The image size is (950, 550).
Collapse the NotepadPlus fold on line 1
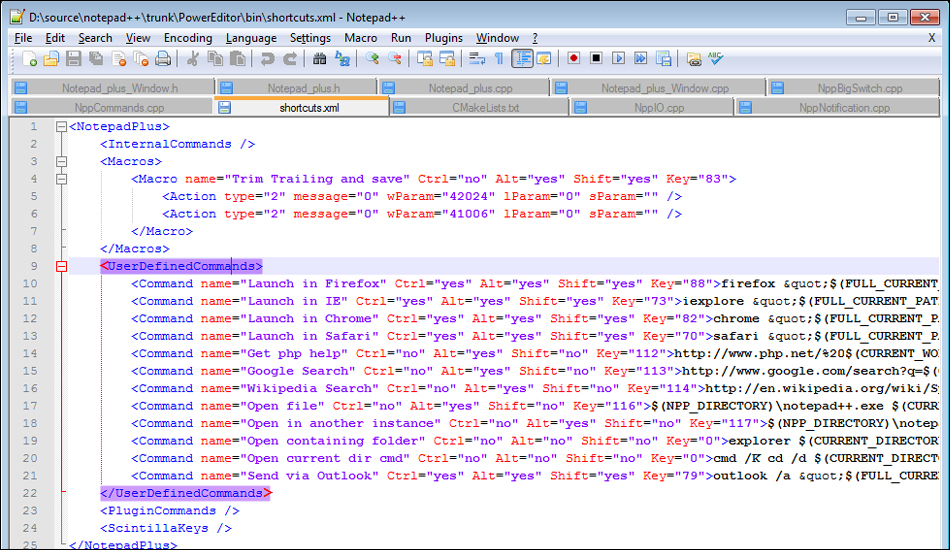[61, 127]
